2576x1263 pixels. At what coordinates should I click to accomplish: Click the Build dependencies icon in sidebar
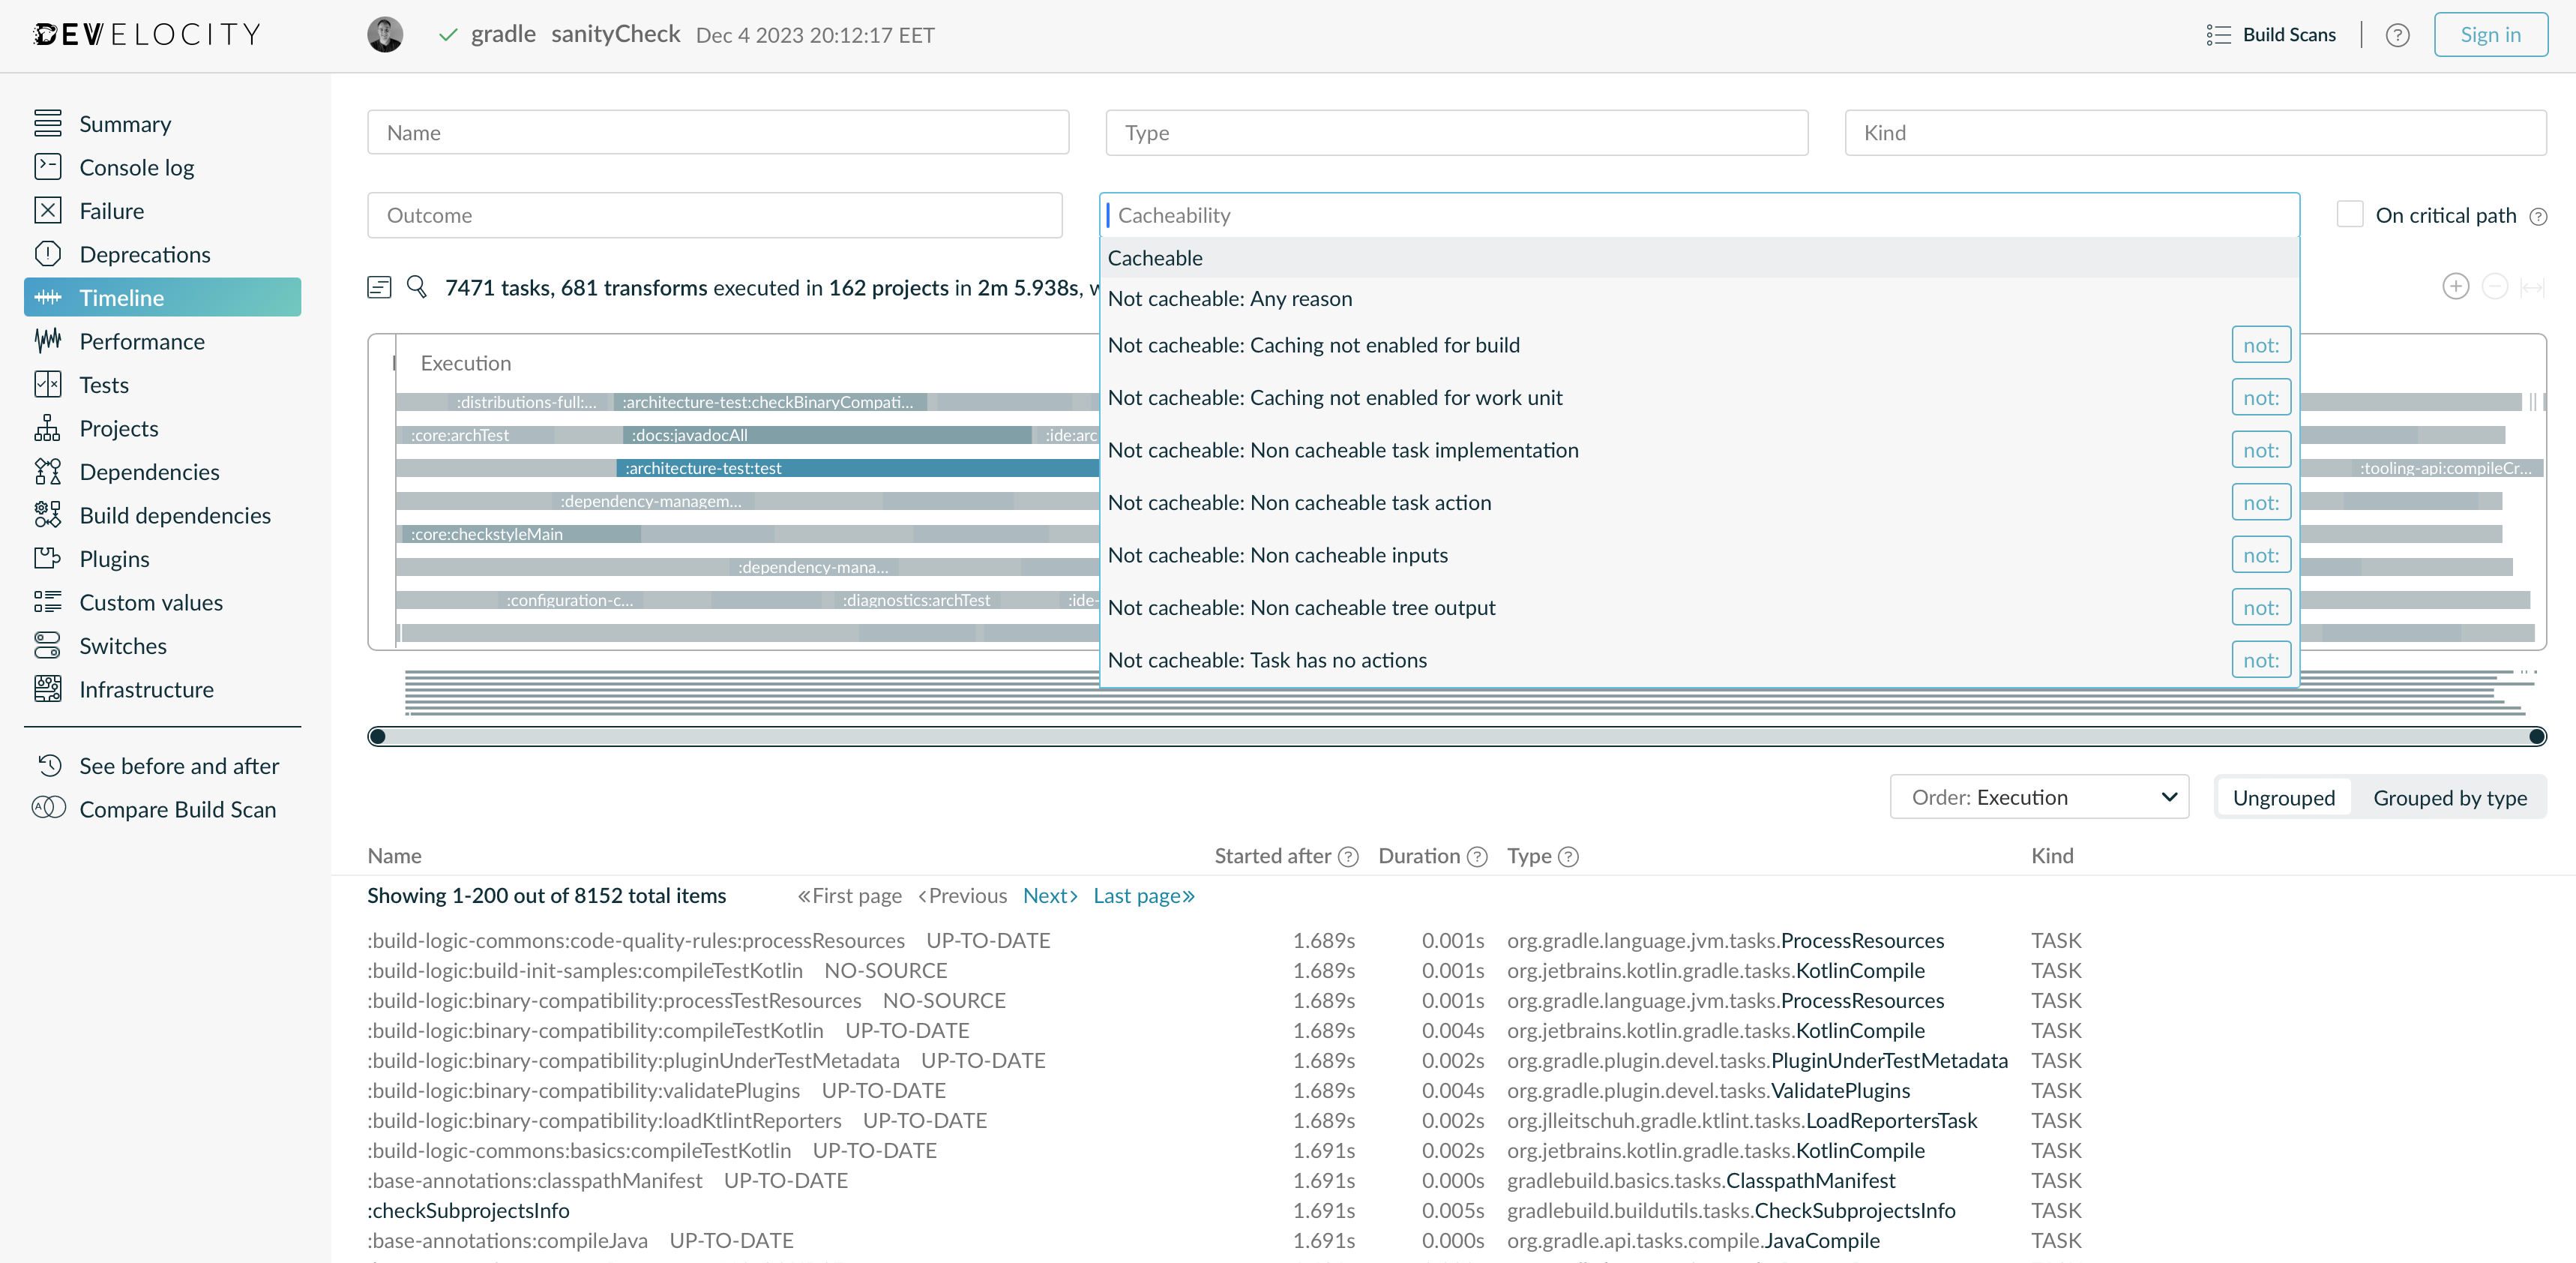[47, 515]
